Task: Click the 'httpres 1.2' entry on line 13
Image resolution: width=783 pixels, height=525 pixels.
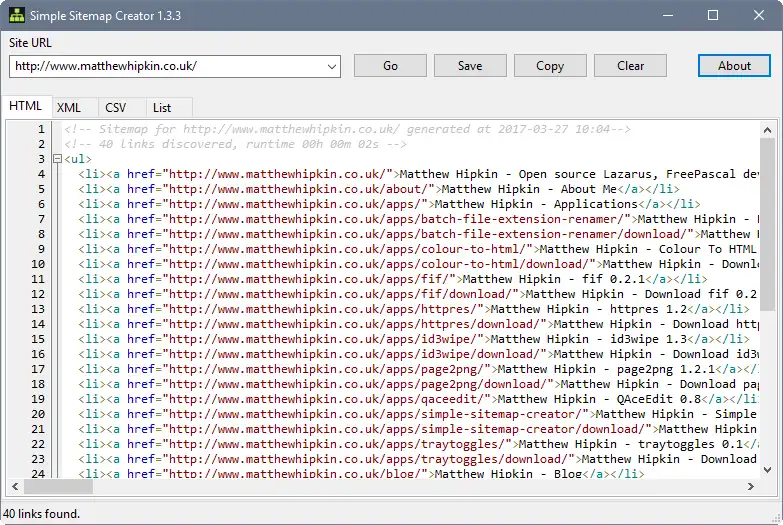Action: [x=648, y=309]
